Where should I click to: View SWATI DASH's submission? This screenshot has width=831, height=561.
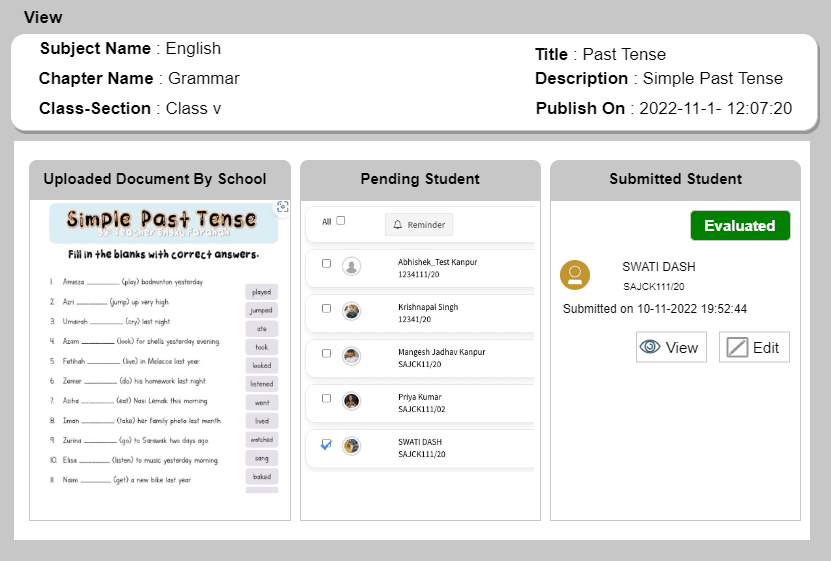coord(671,348)
